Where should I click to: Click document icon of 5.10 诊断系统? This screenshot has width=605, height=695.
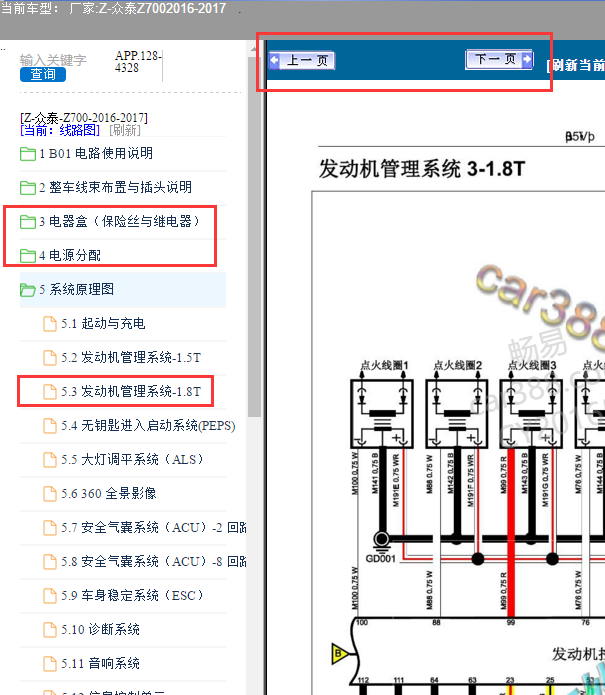[x=50, y=630]
